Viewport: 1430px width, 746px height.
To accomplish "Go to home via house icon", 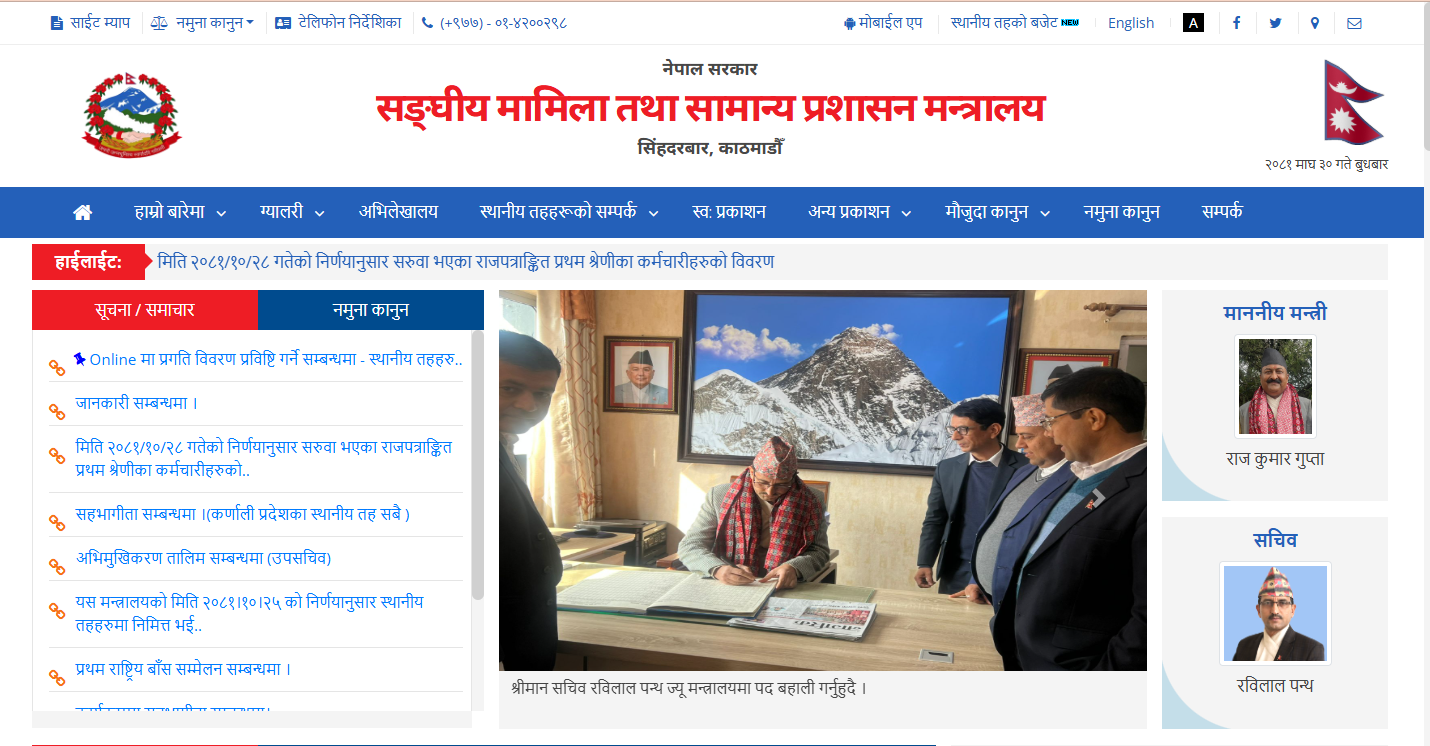I will [83, 212].
